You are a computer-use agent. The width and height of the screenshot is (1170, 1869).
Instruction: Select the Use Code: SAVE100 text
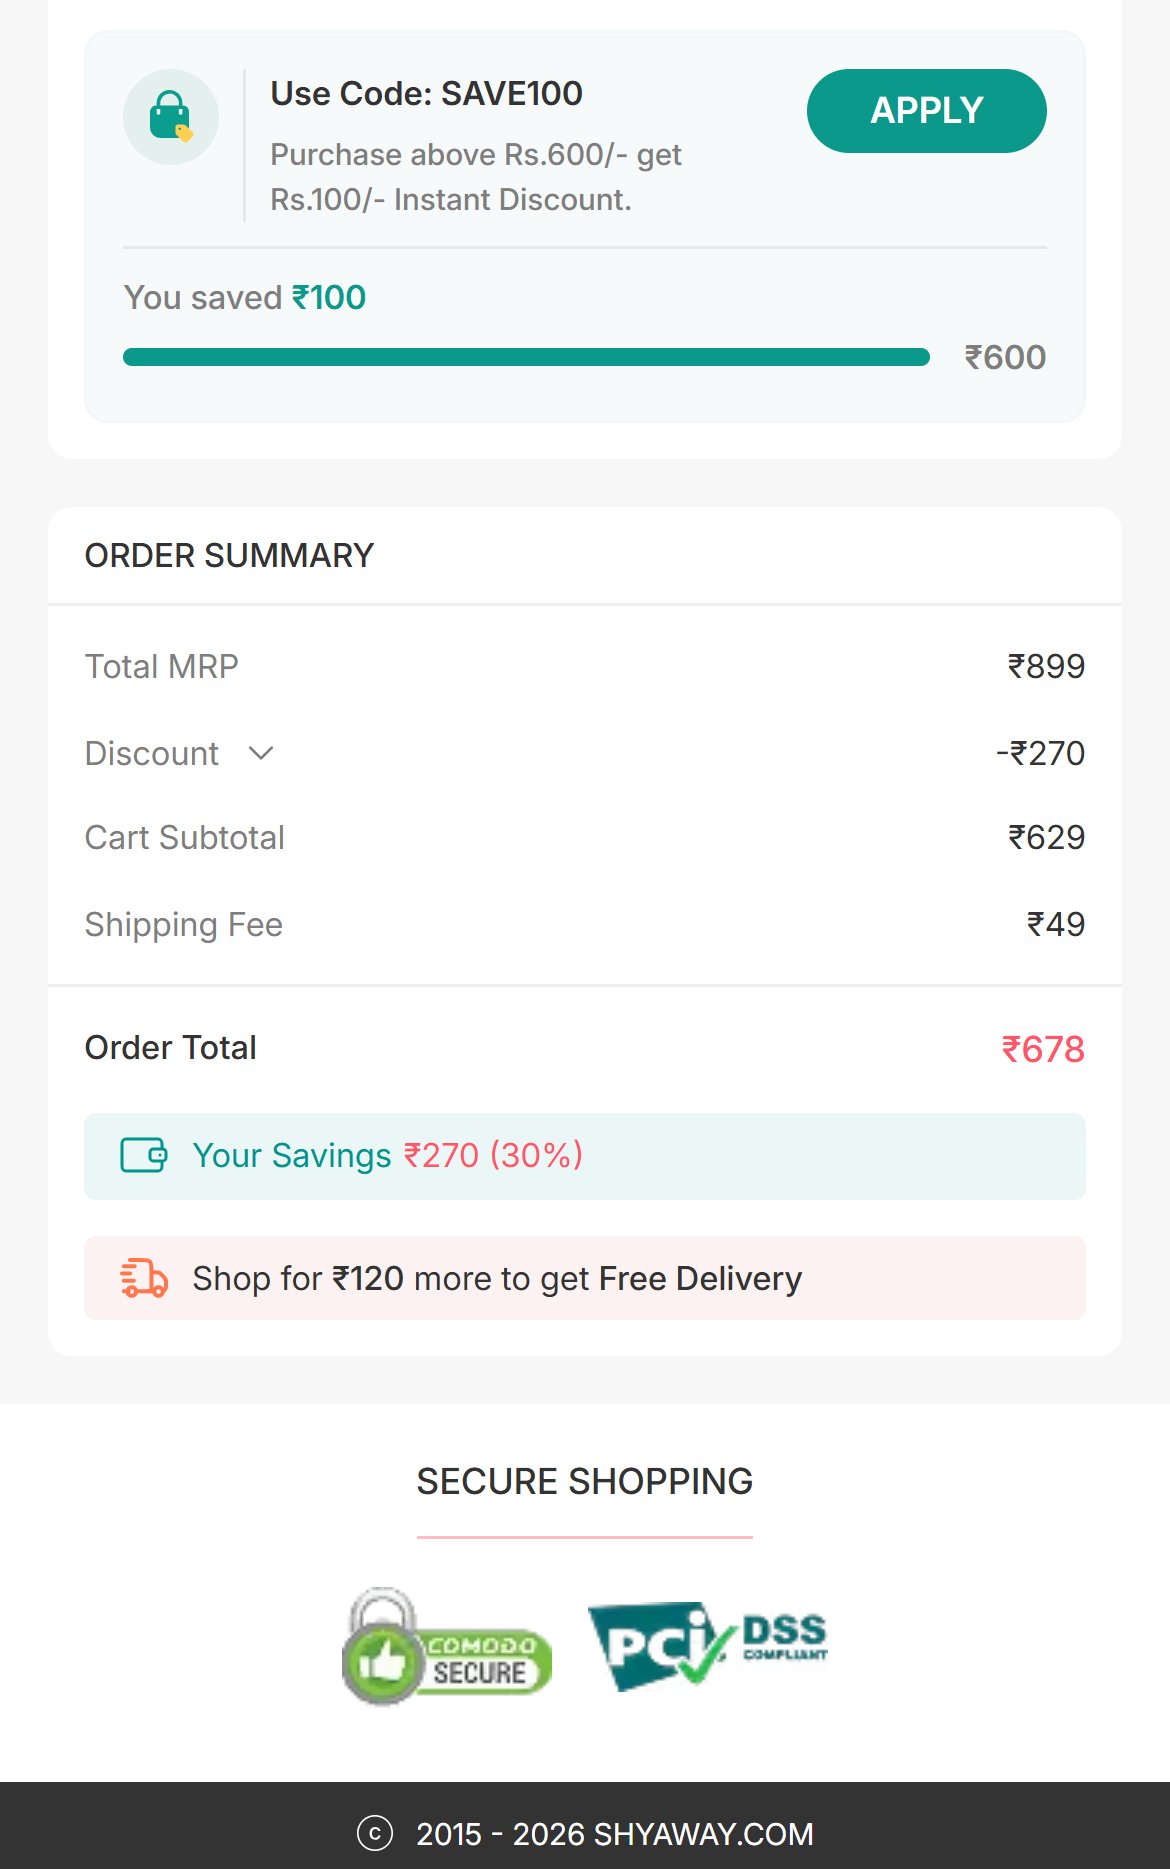tap(427, 93)
